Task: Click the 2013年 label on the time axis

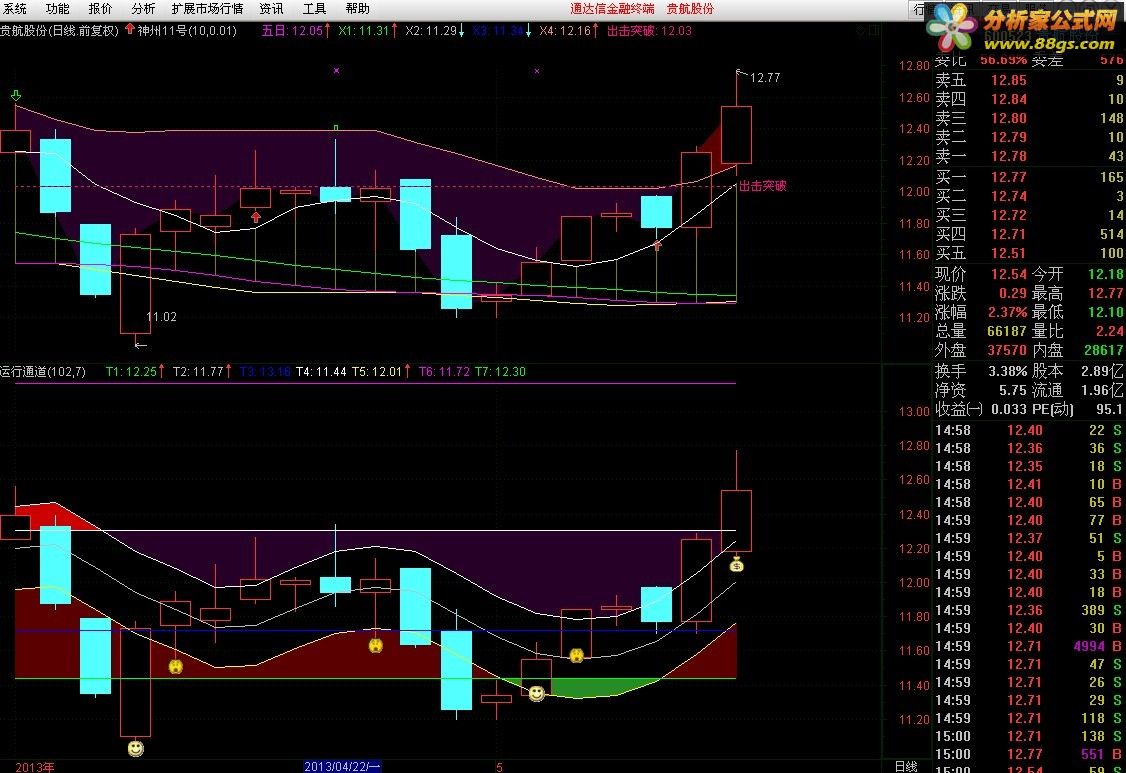Action: 34,767
